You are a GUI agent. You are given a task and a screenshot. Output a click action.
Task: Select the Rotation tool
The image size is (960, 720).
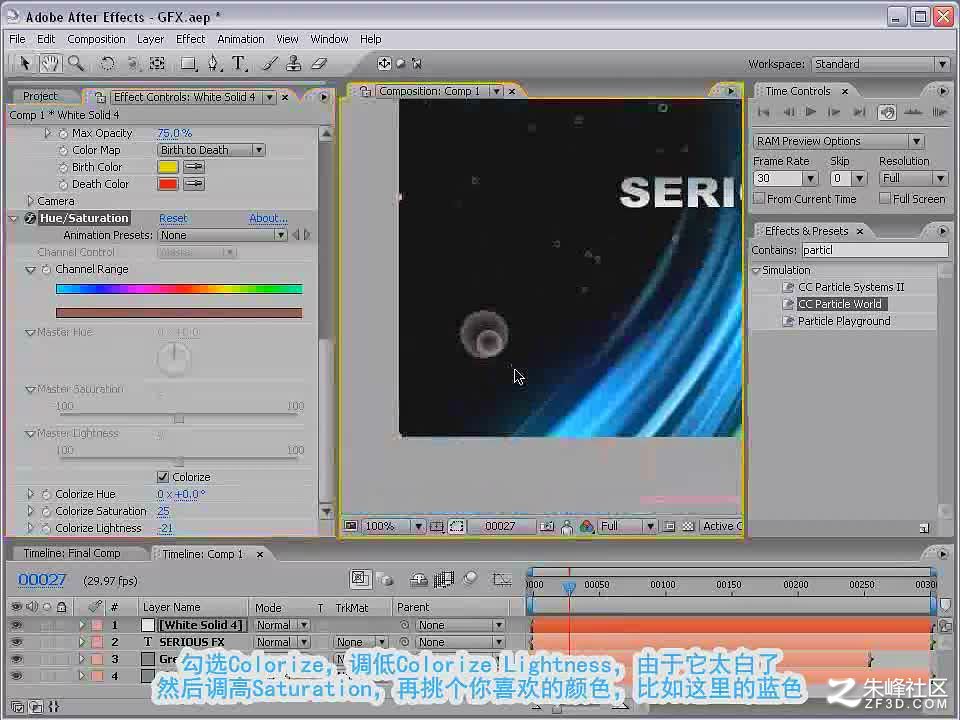click(107, 63)
